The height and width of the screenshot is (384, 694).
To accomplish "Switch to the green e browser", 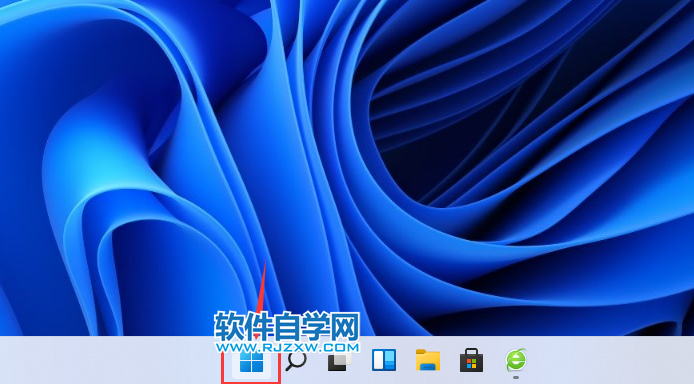I will tap(516, 360).
